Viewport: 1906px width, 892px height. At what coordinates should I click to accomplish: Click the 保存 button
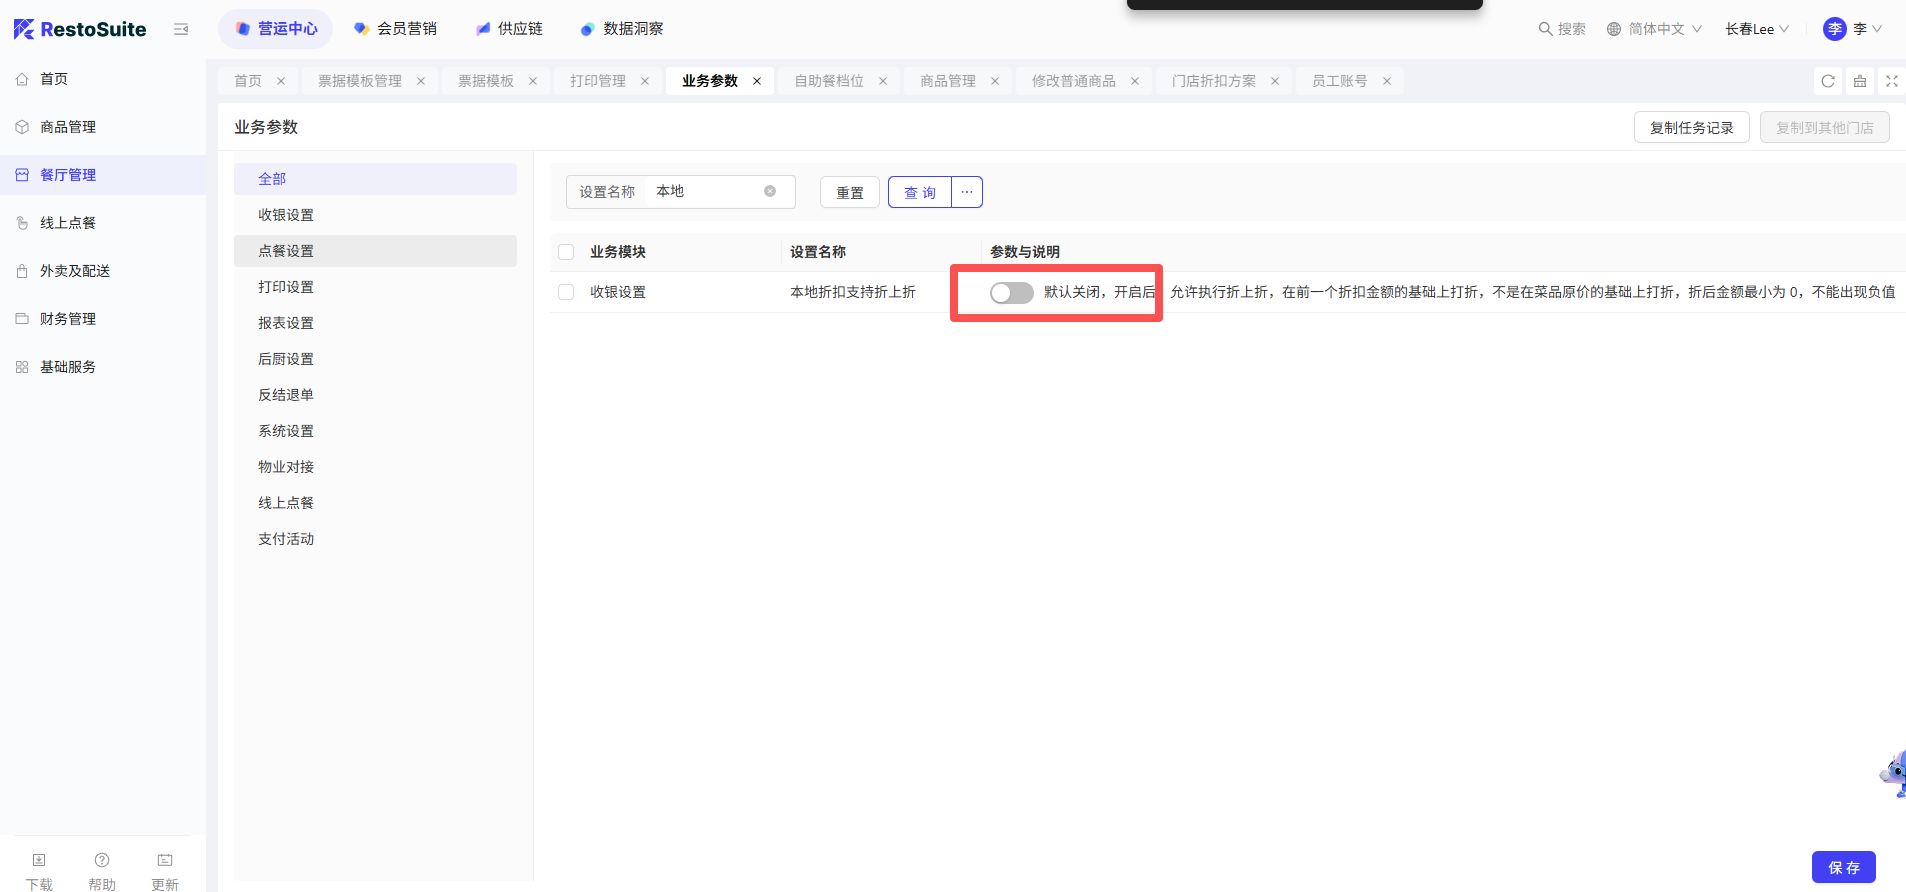(x=1843, y=867)
